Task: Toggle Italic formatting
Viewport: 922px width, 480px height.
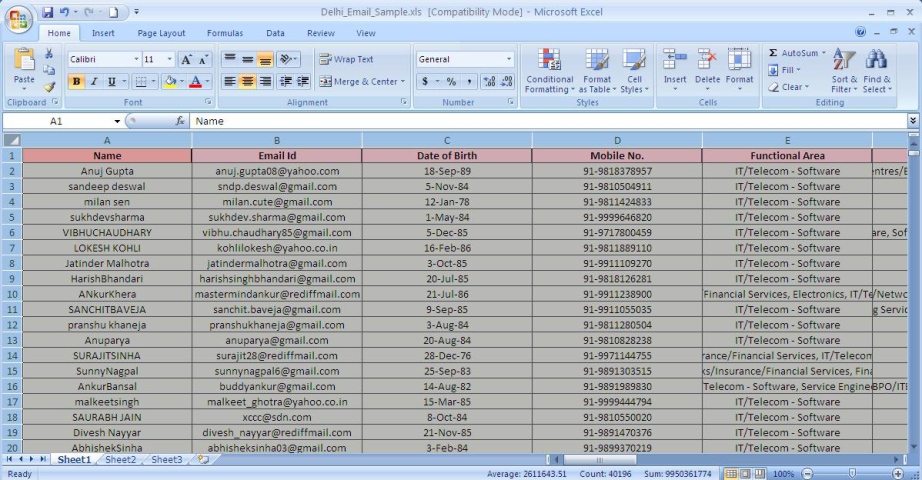Action: pos(93,81)
